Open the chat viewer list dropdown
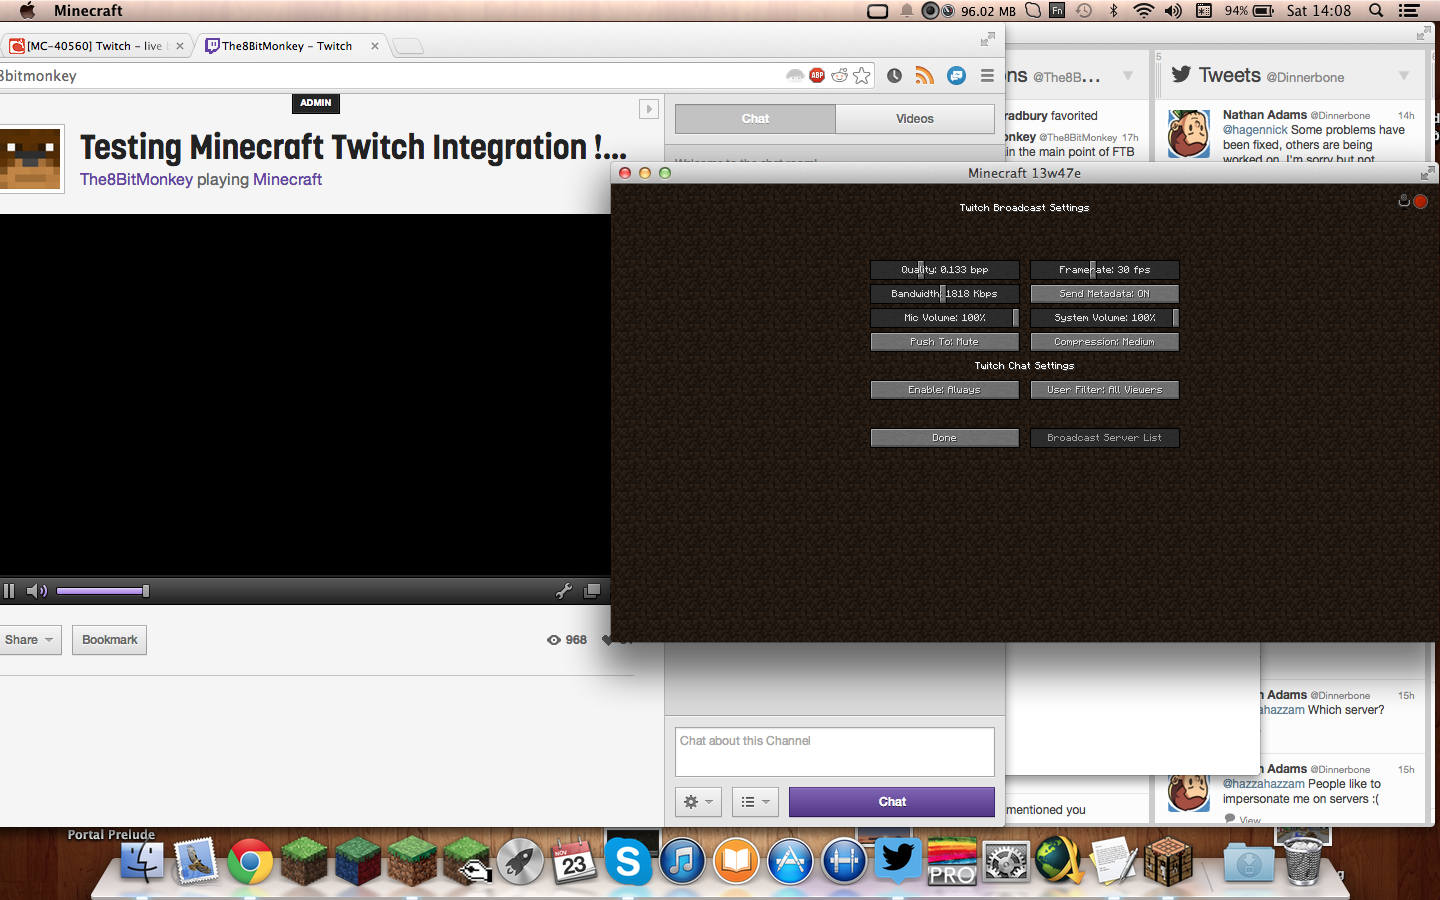This screenshot has height=900, width=1440. click(755, 802)
